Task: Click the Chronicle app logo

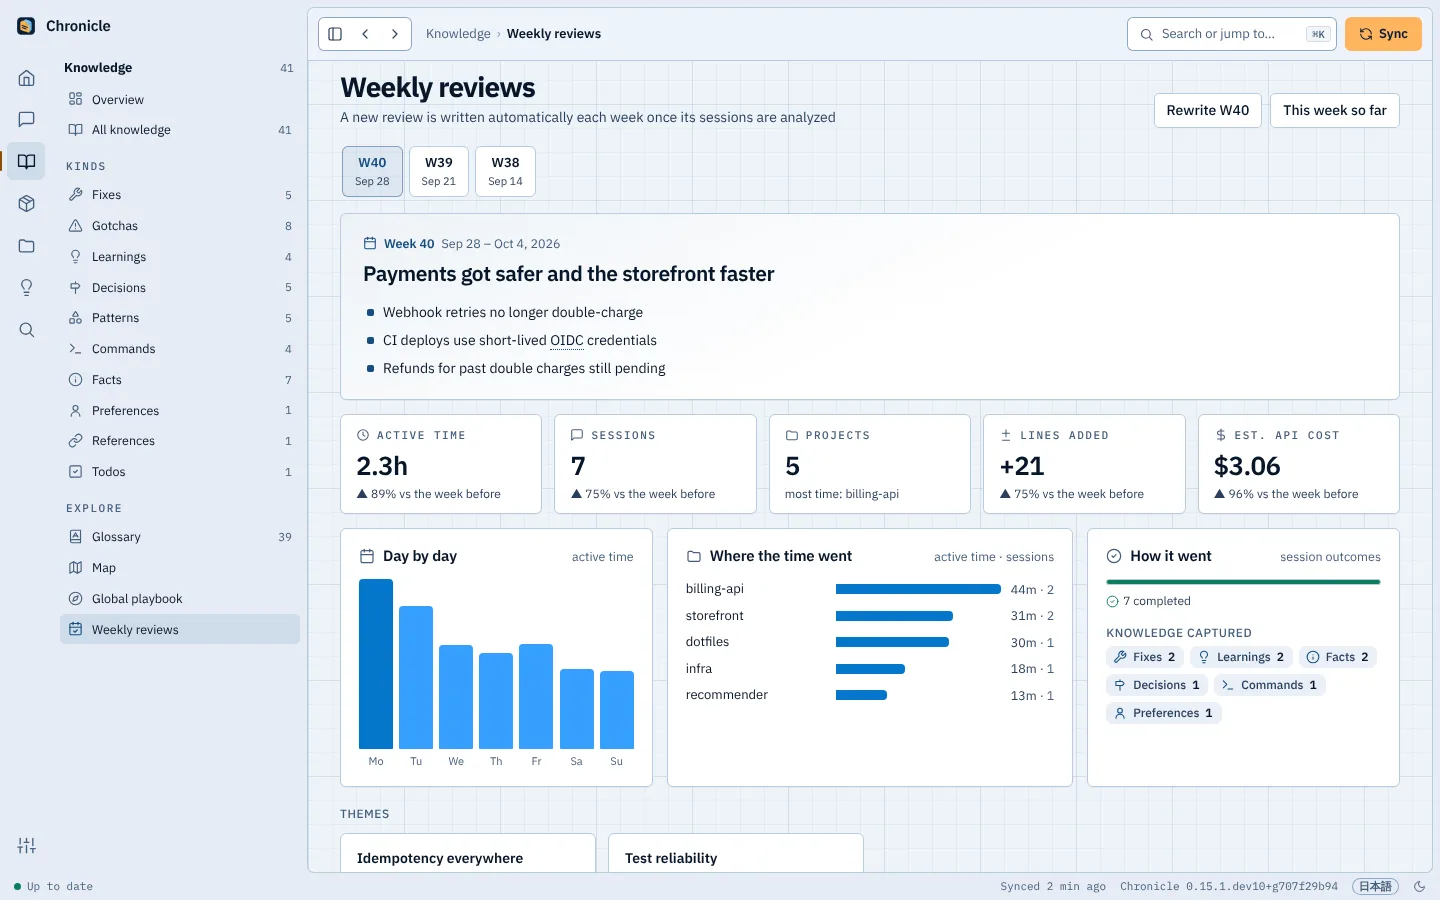Action: 27,26
